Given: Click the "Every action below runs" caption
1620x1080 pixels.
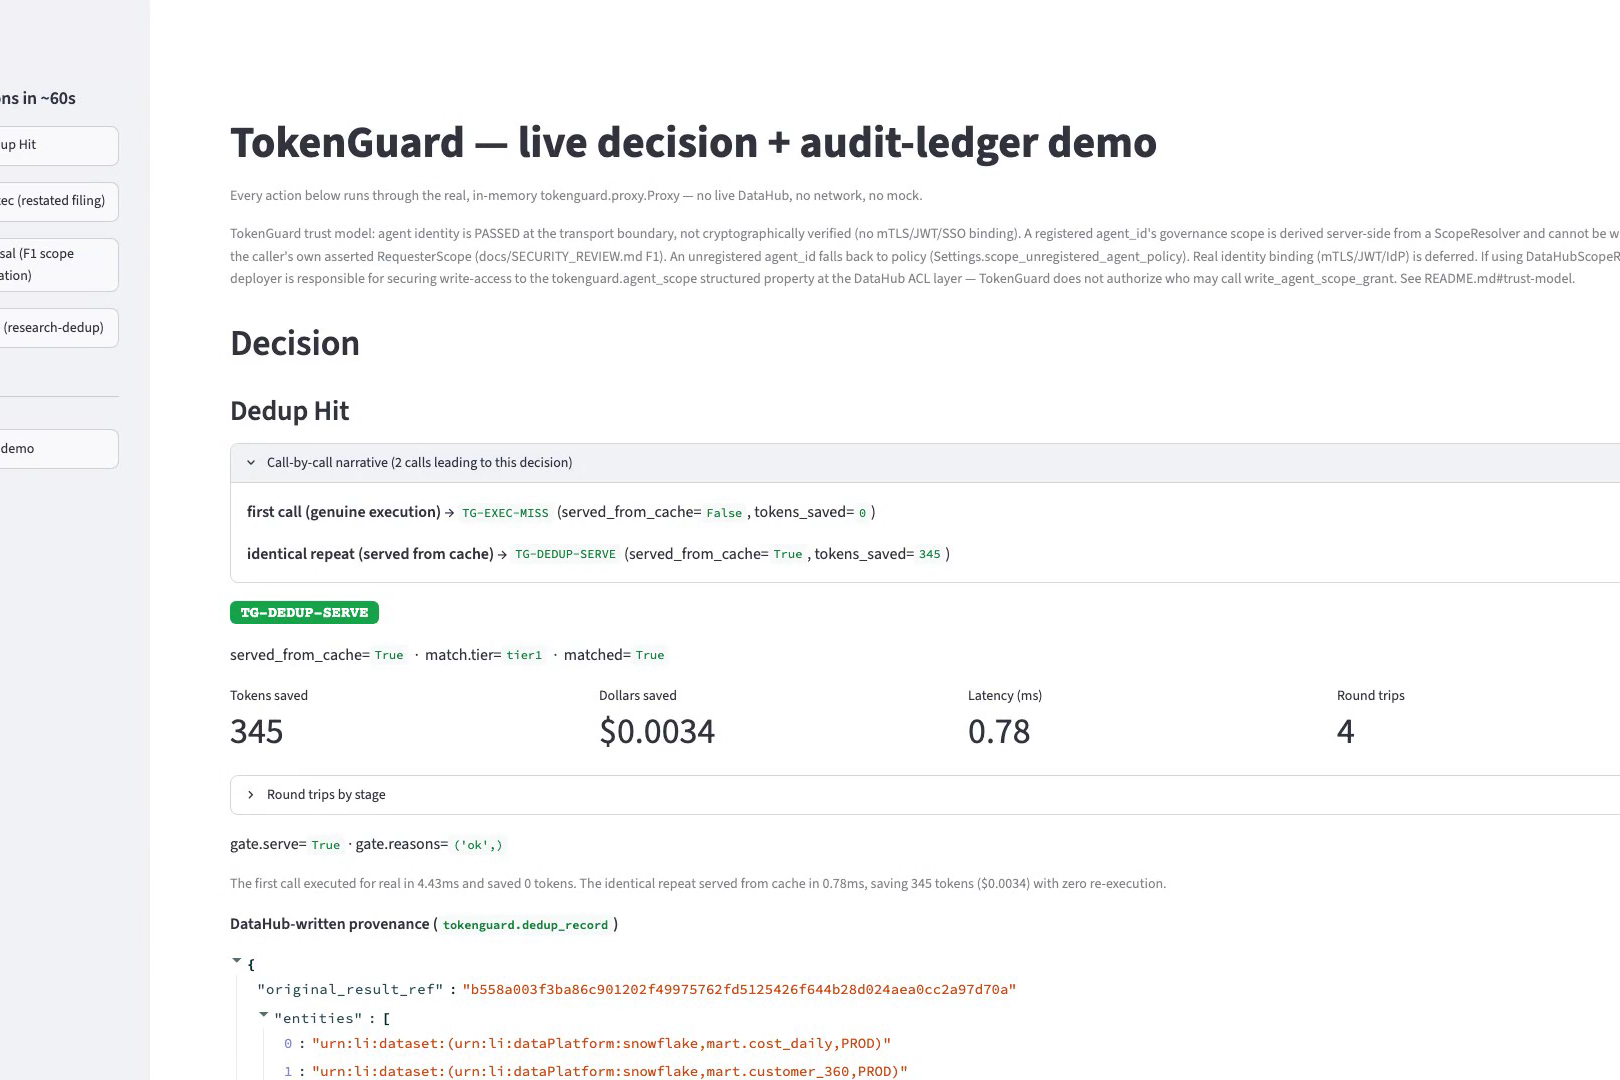Looking at the screenshot, I should click(x=576, y=196).
